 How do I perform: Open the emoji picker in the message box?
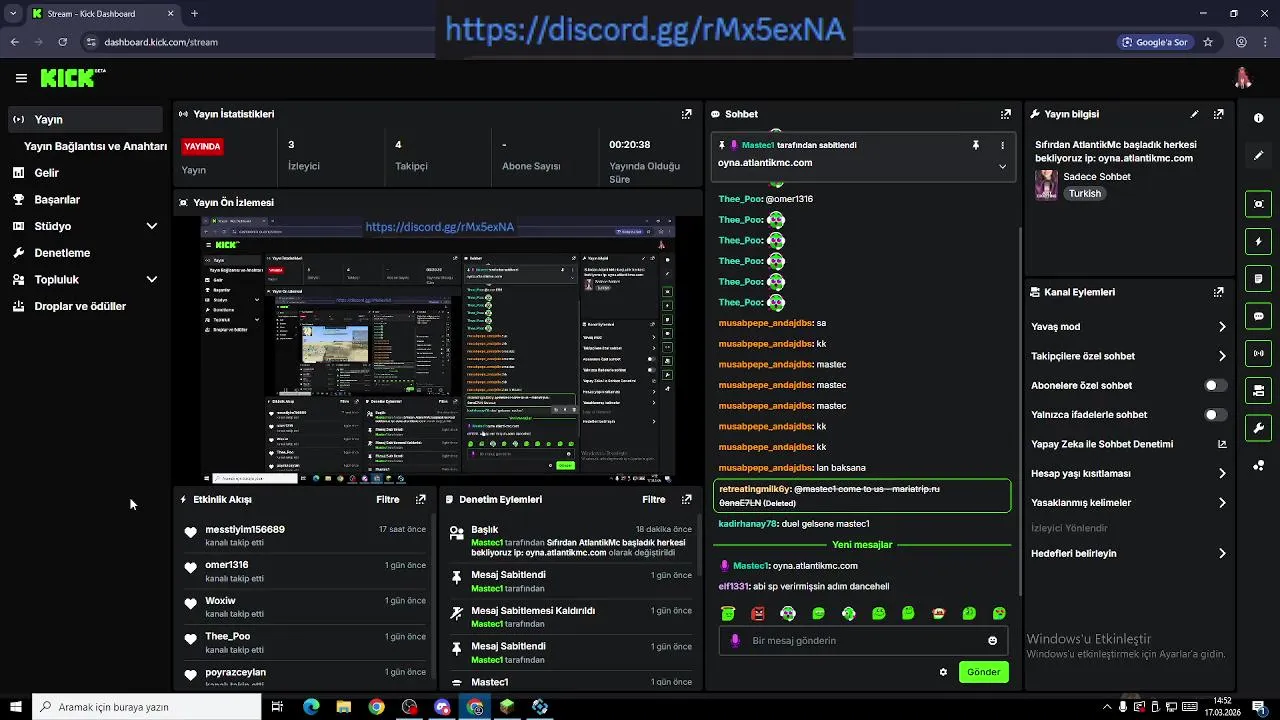(992, 641)
